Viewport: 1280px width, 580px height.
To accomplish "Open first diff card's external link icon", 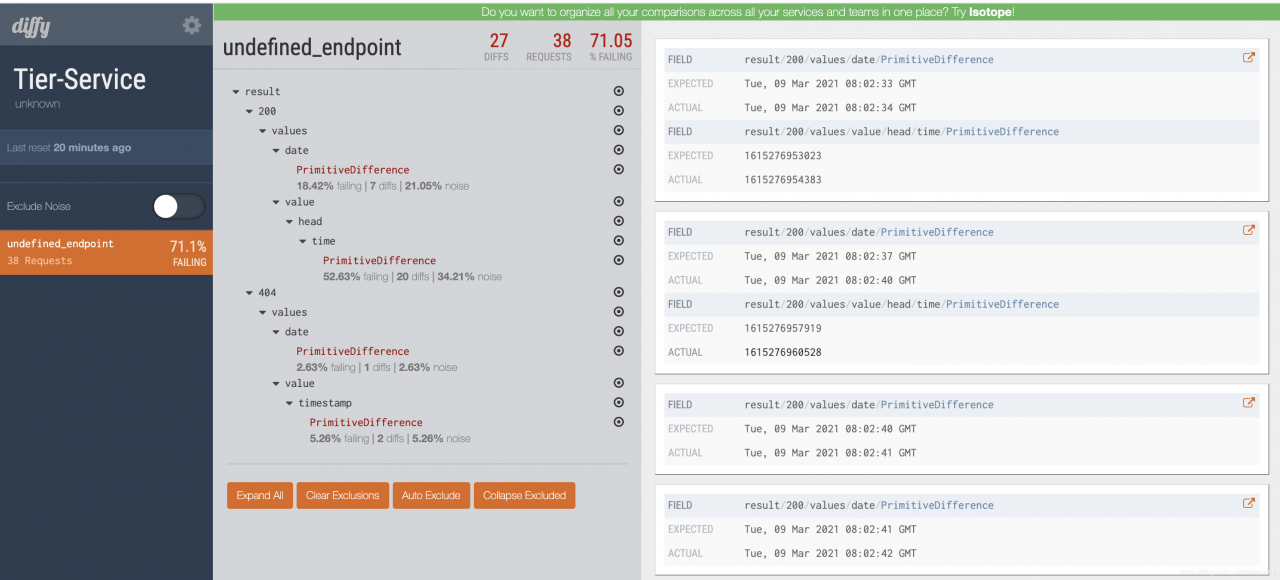I will coord(1249,58).
